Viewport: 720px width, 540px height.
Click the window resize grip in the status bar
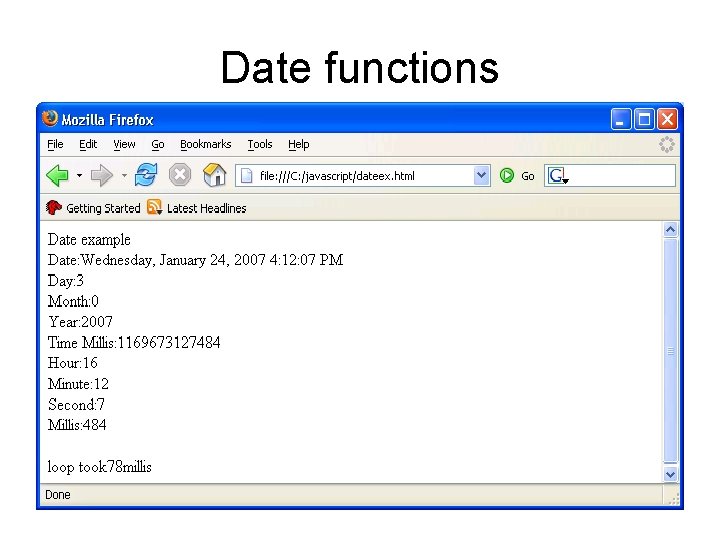click(673, 499)
